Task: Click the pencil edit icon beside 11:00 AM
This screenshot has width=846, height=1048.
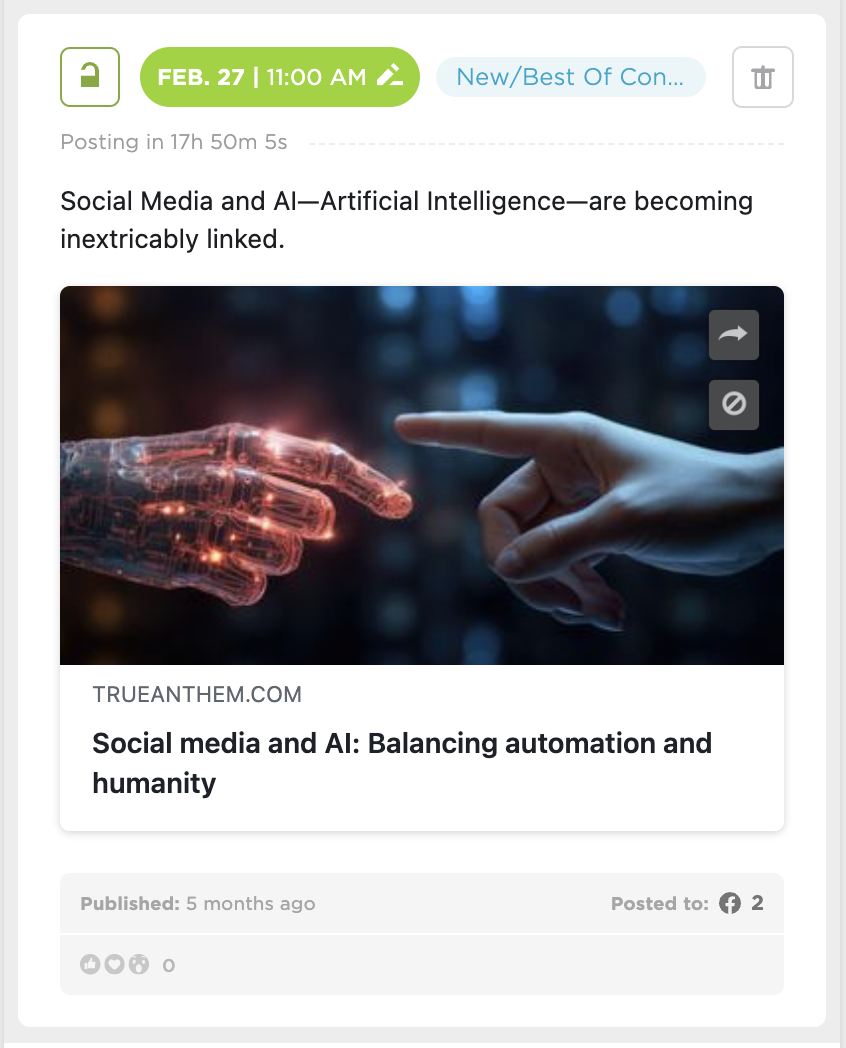Action: click(389, 77)
